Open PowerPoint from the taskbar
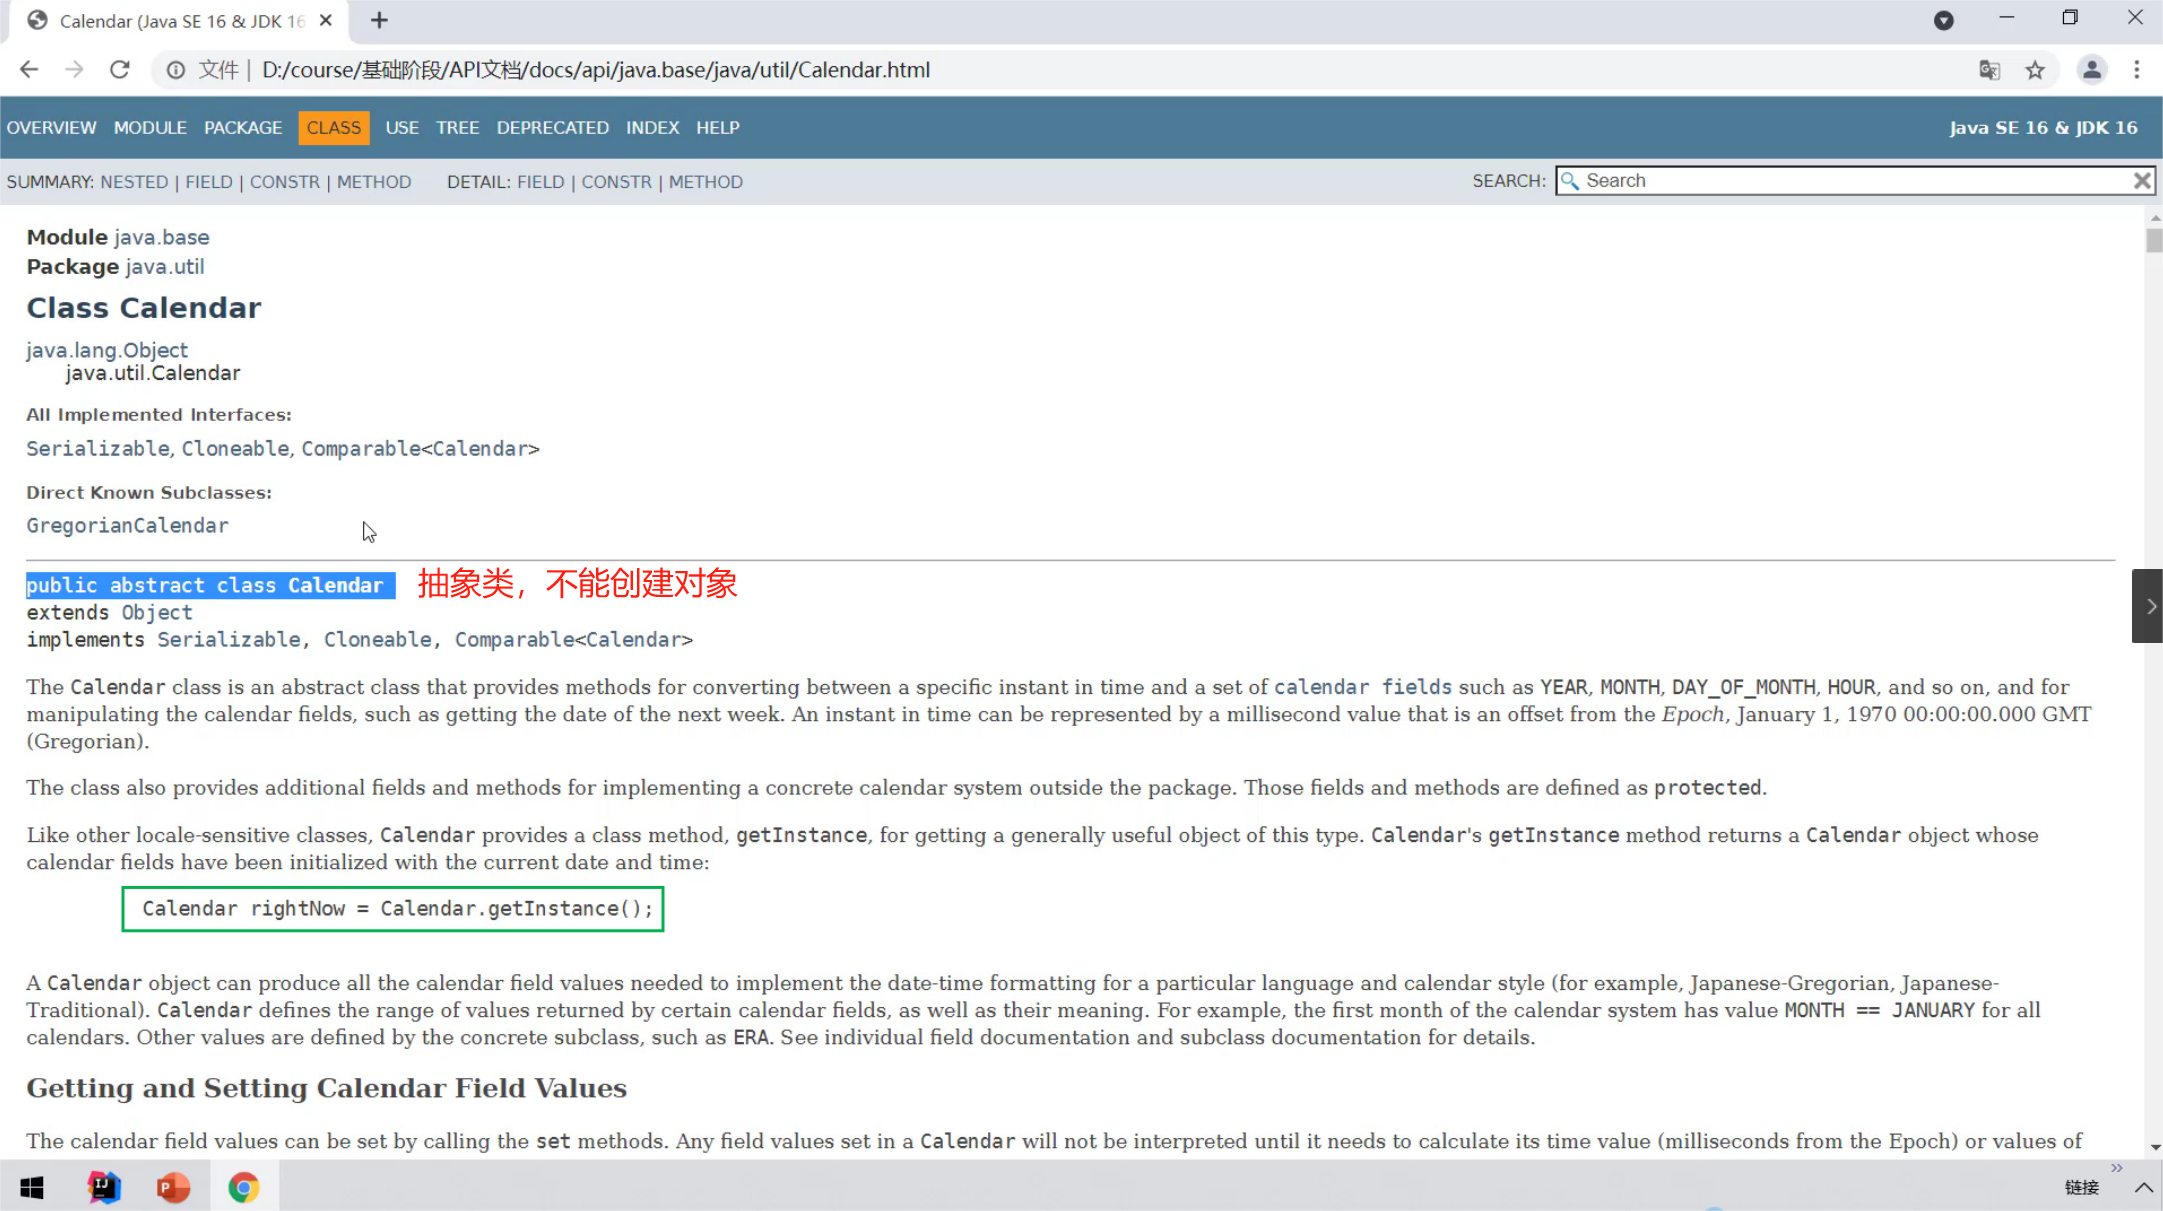Image resolution: width=2163 pixels, height=1211 pixels. pos(173,1187)
